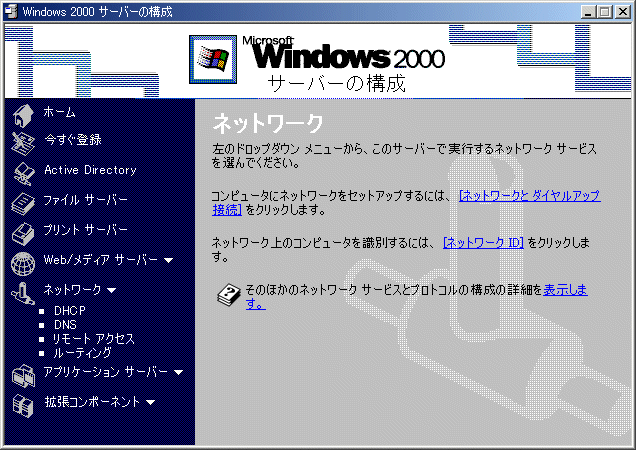Expand the 拡張コンポーネント dropdown arrow
This screenshot has width=636, height=450.
[x=150, y=403]
